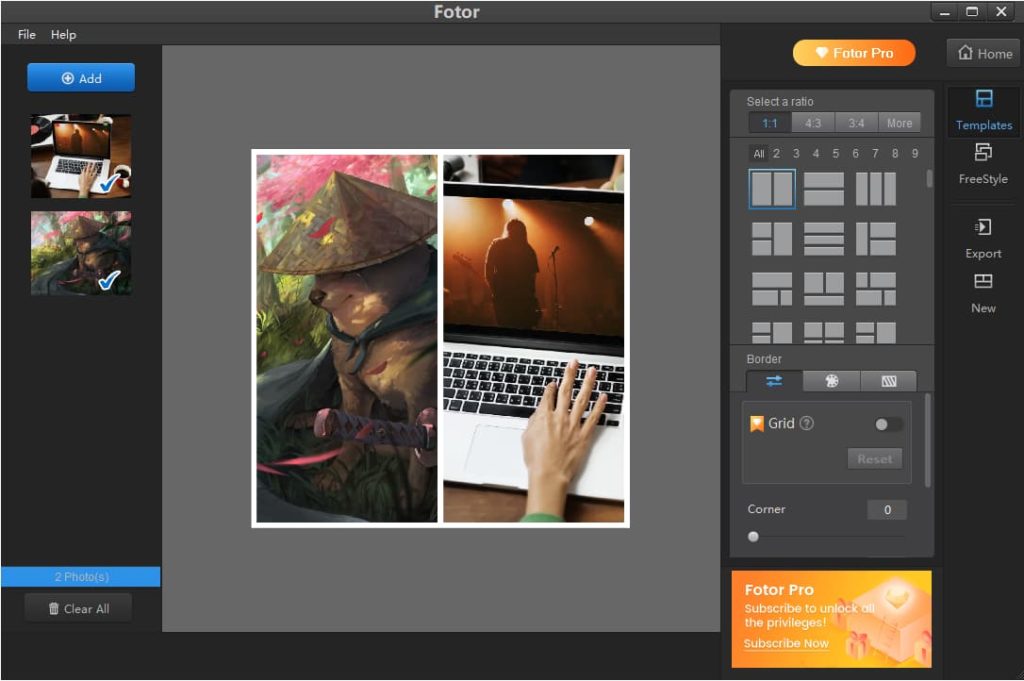
Task: Click the orange Fotor Pro button
Action: point(854,53)
